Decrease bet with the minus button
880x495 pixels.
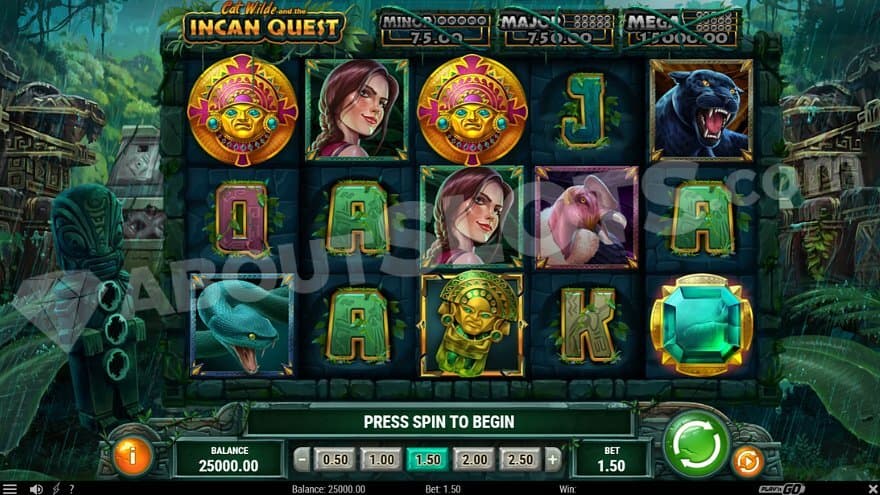pos(302,460)
